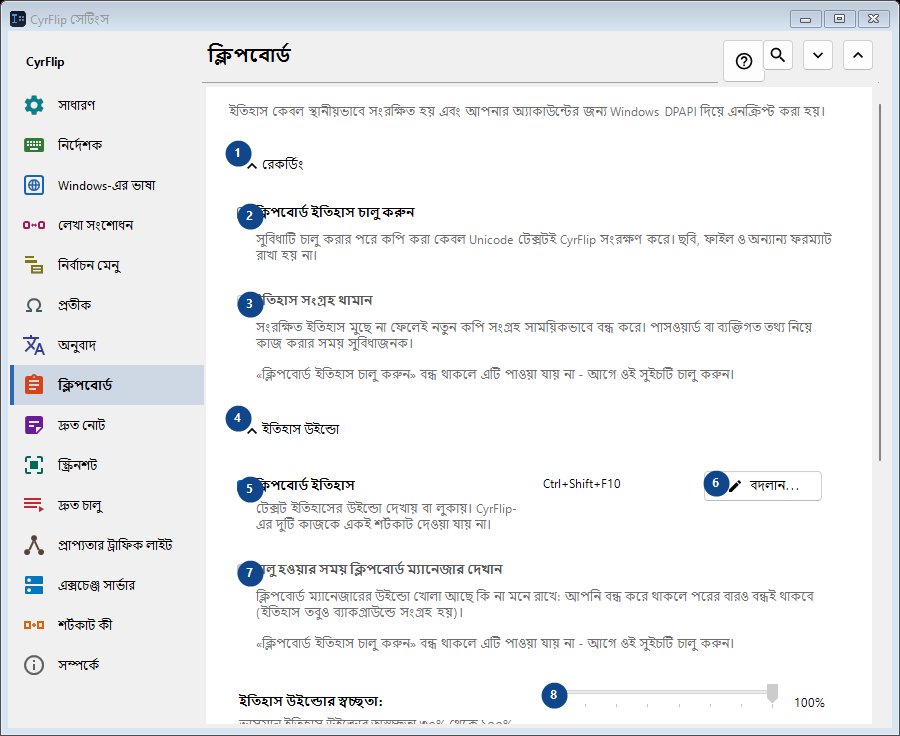Open the স্ক্রিনশট settings page
Viewport: 900px width, 736px height.
(x=107, y=465)
